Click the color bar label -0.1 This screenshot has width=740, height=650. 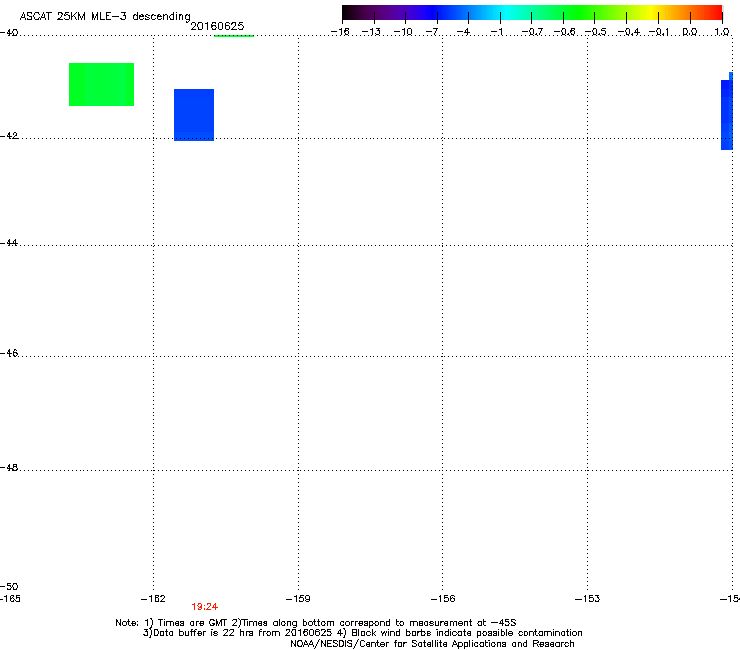click(x=659, y=32)
